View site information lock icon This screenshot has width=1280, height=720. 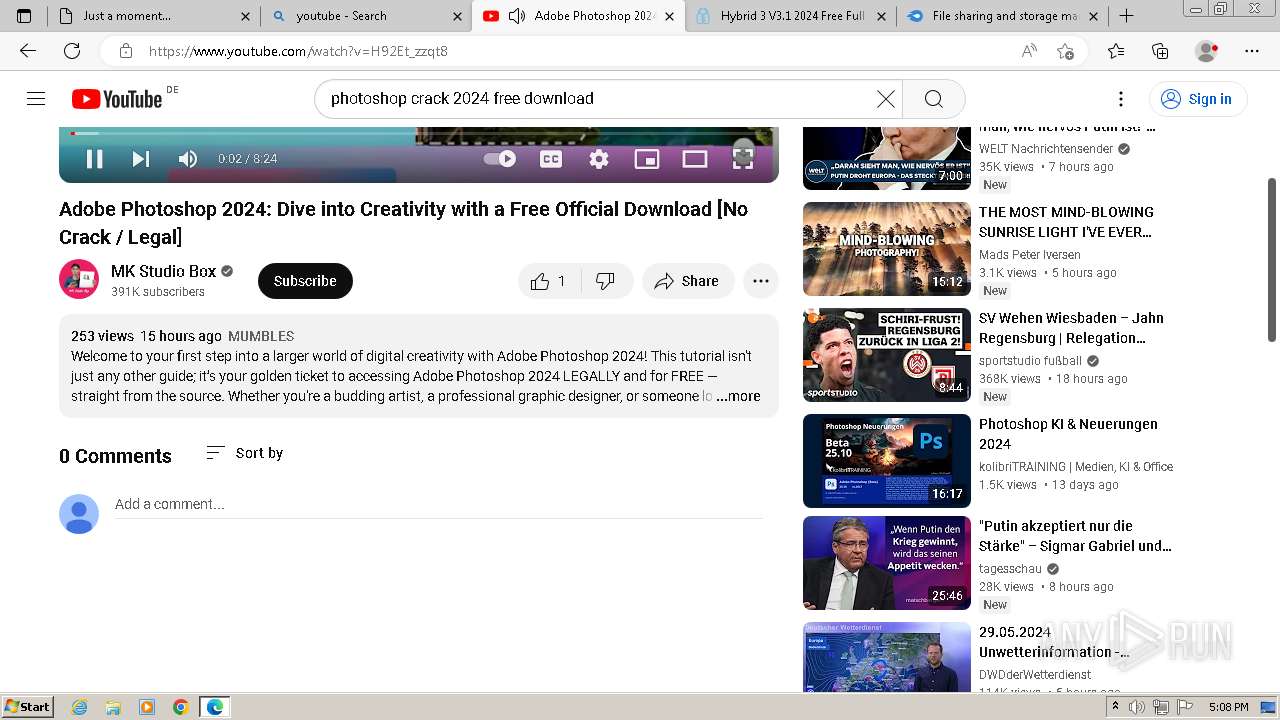tap(126, 51)
